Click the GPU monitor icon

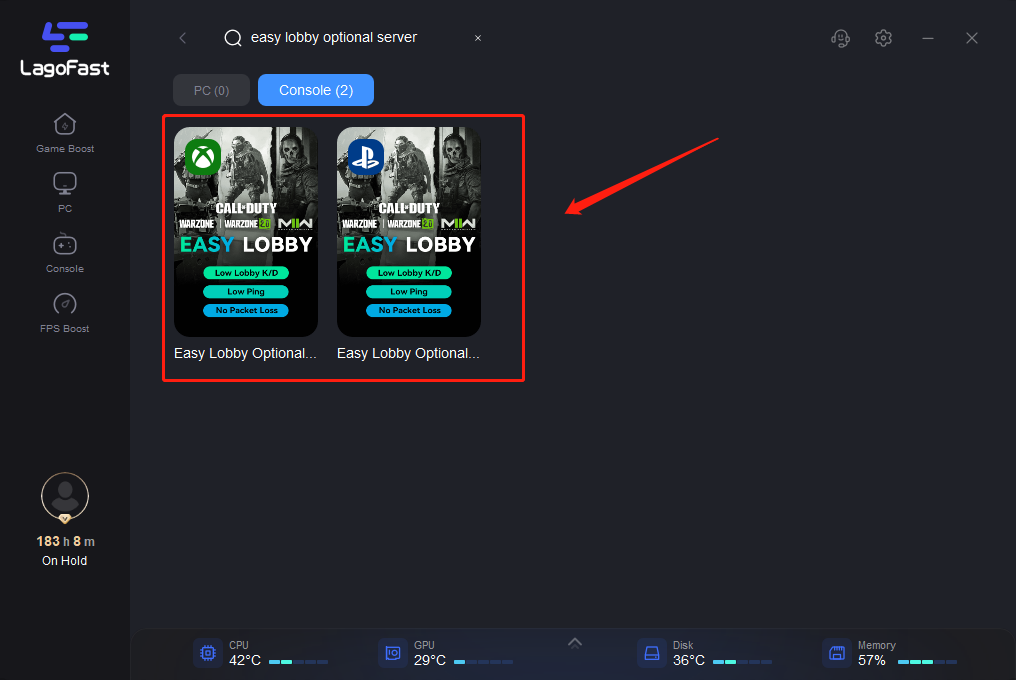(x=392, y=653)
